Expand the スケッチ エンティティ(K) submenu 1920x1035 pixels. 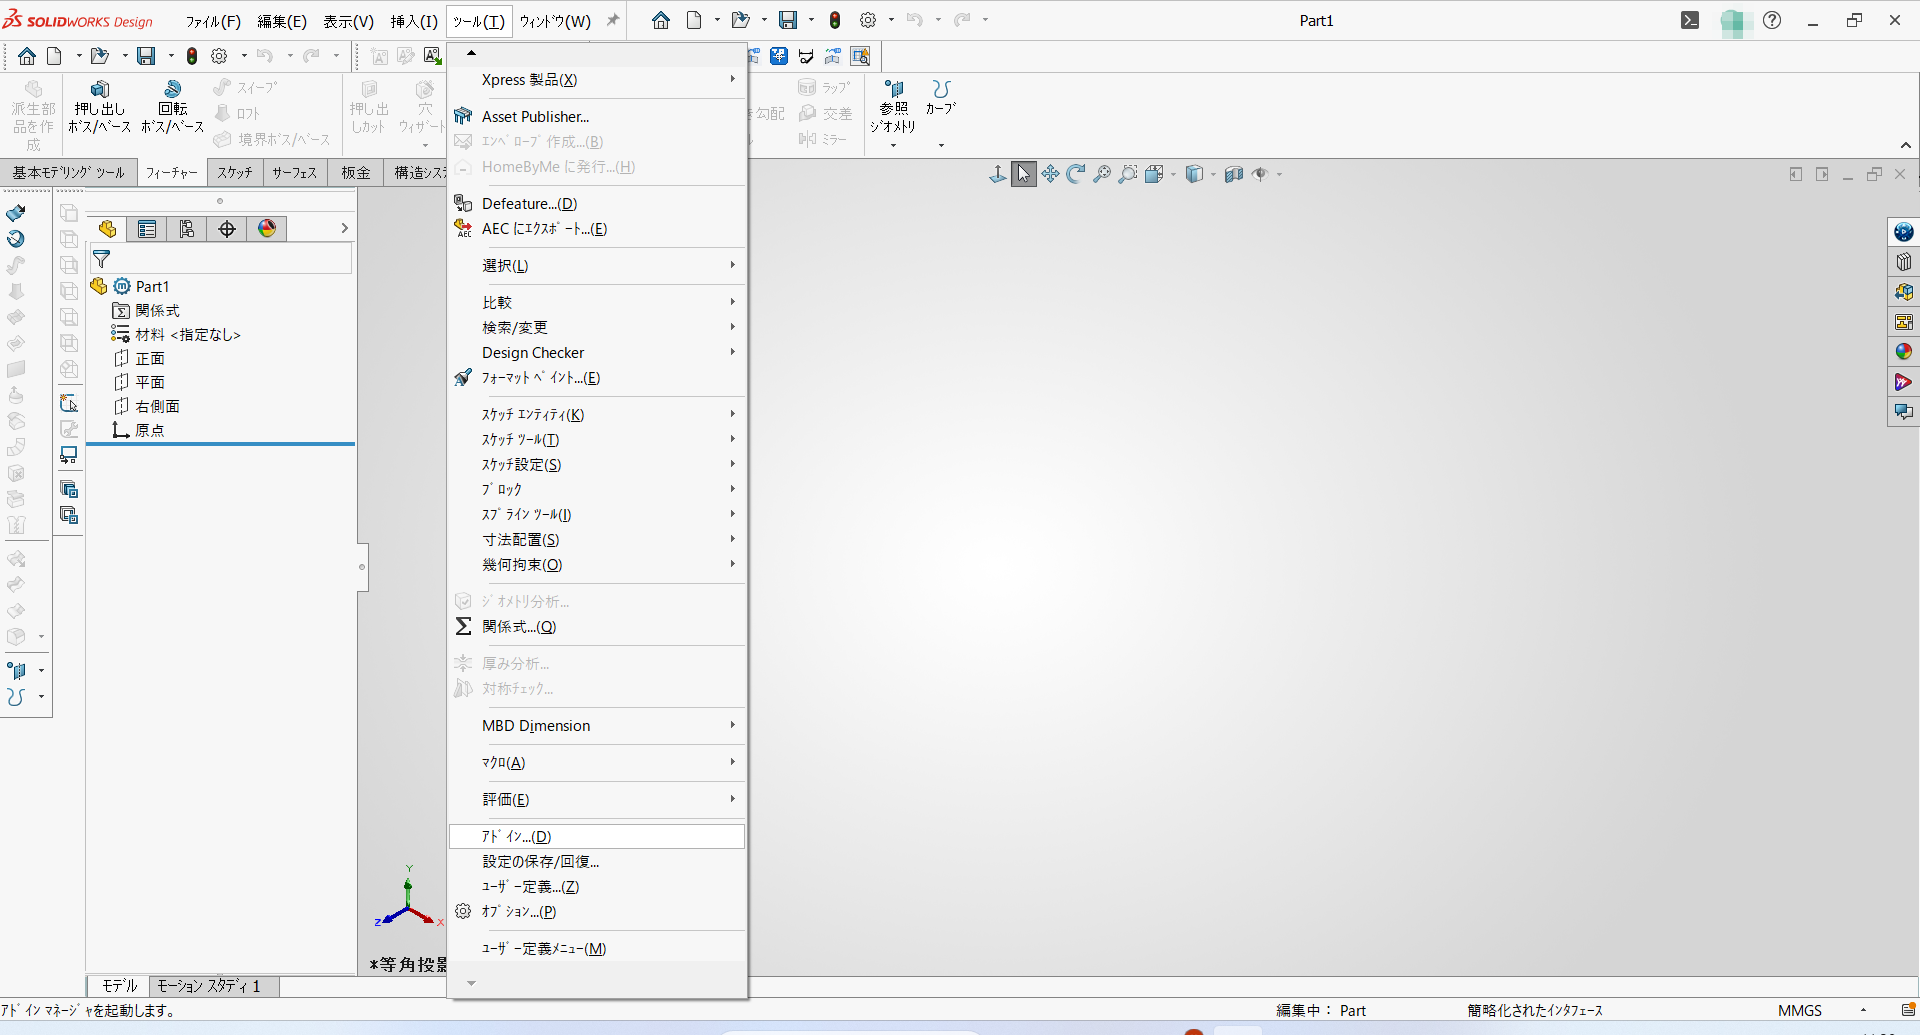[597, 415]
